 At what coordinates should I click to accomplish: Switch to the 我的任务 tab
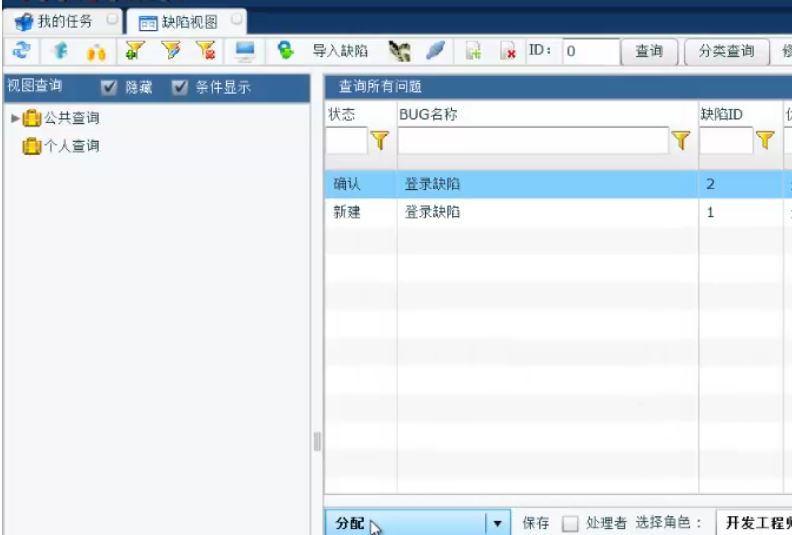[x=65, y=22]
